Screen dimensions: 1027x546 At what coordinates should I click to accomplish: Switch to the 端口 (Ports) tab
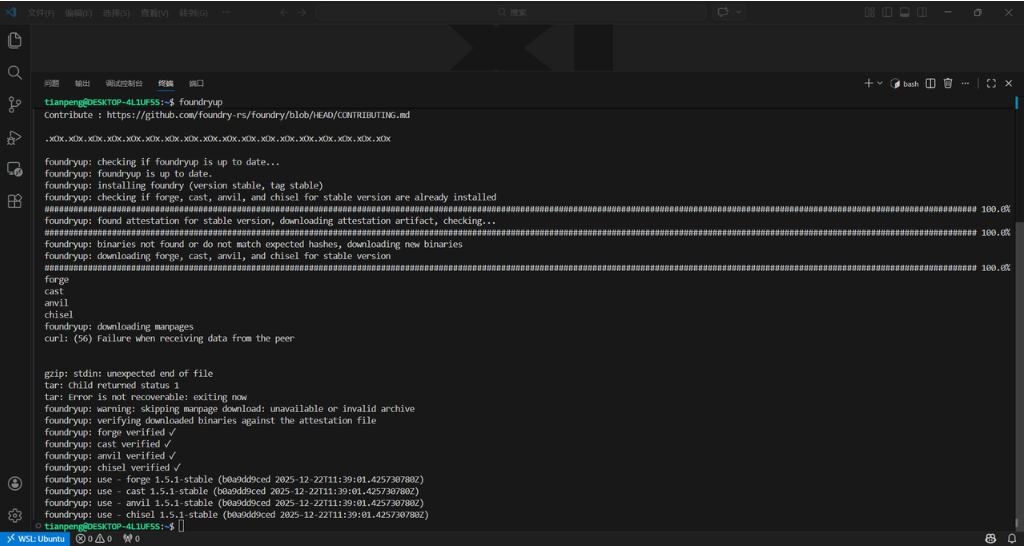[196, 83]
